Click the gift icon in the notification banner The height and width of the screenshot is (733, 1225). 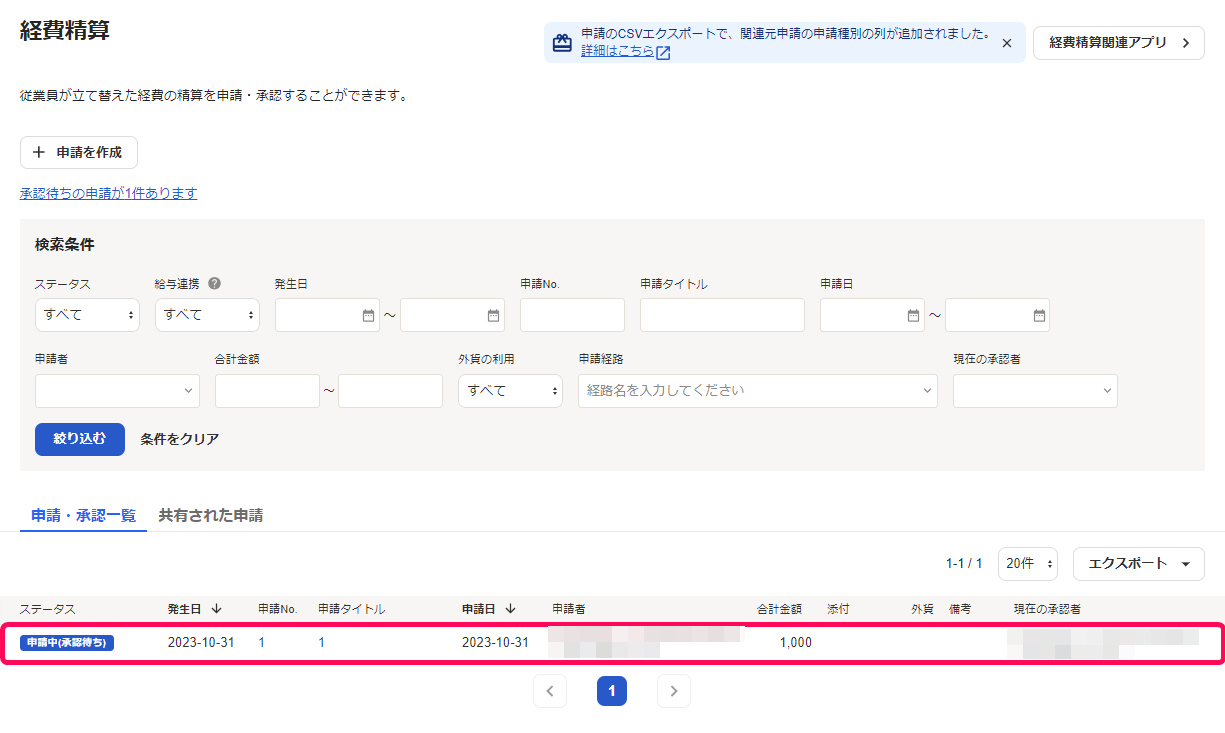[x=562, y=43]
